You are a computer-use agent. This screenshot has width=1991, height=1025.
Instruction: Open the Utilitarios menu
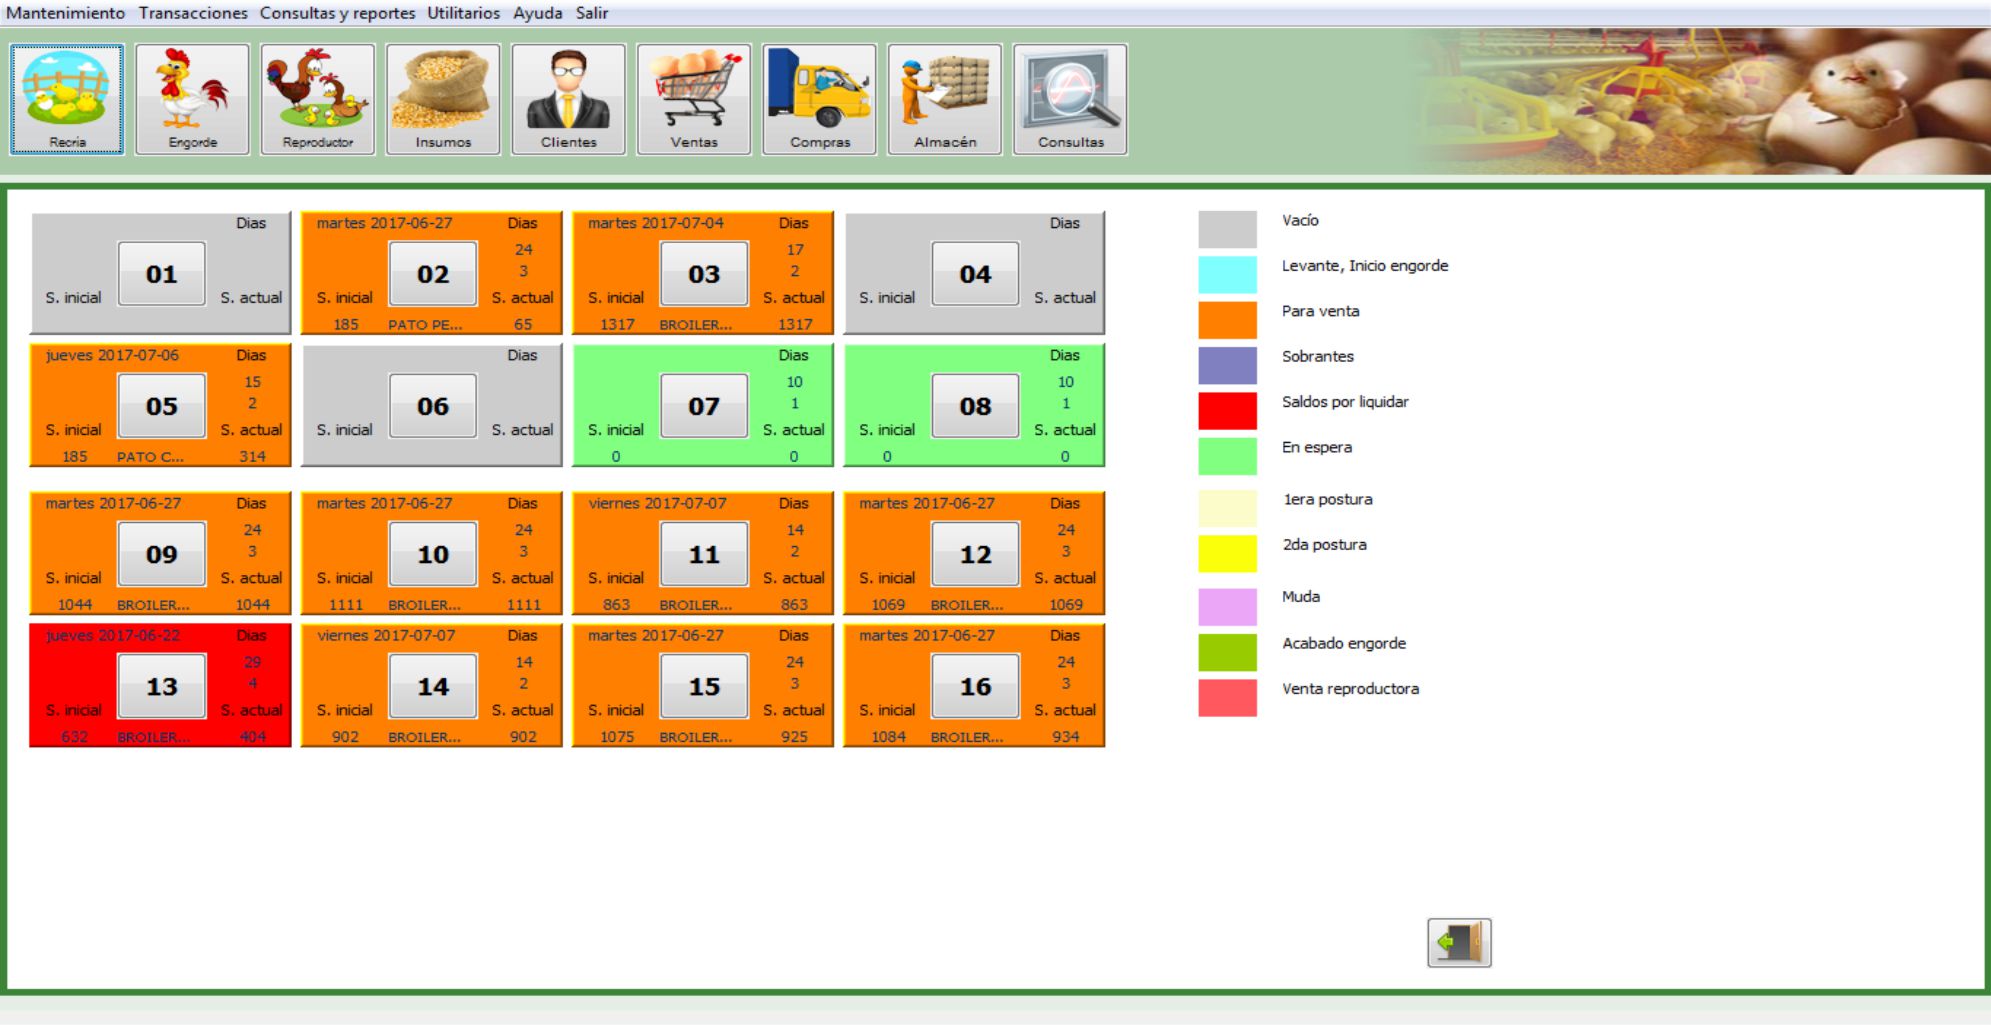(463, 13)
